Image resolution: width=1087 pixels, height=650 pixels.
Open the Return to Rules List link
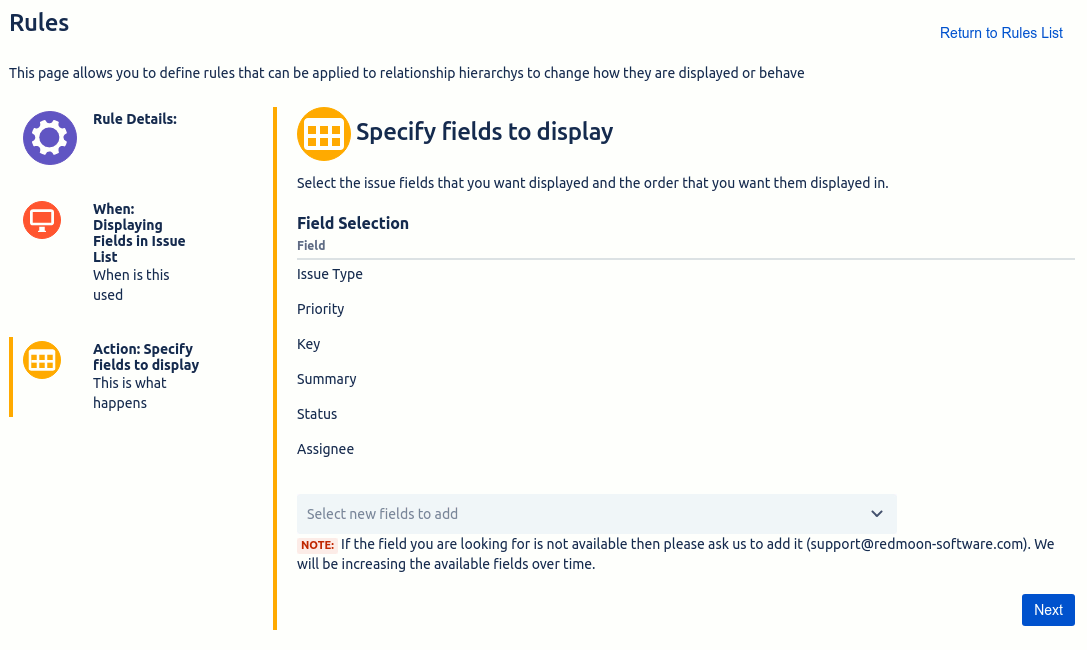click(x=1001, y=33)
